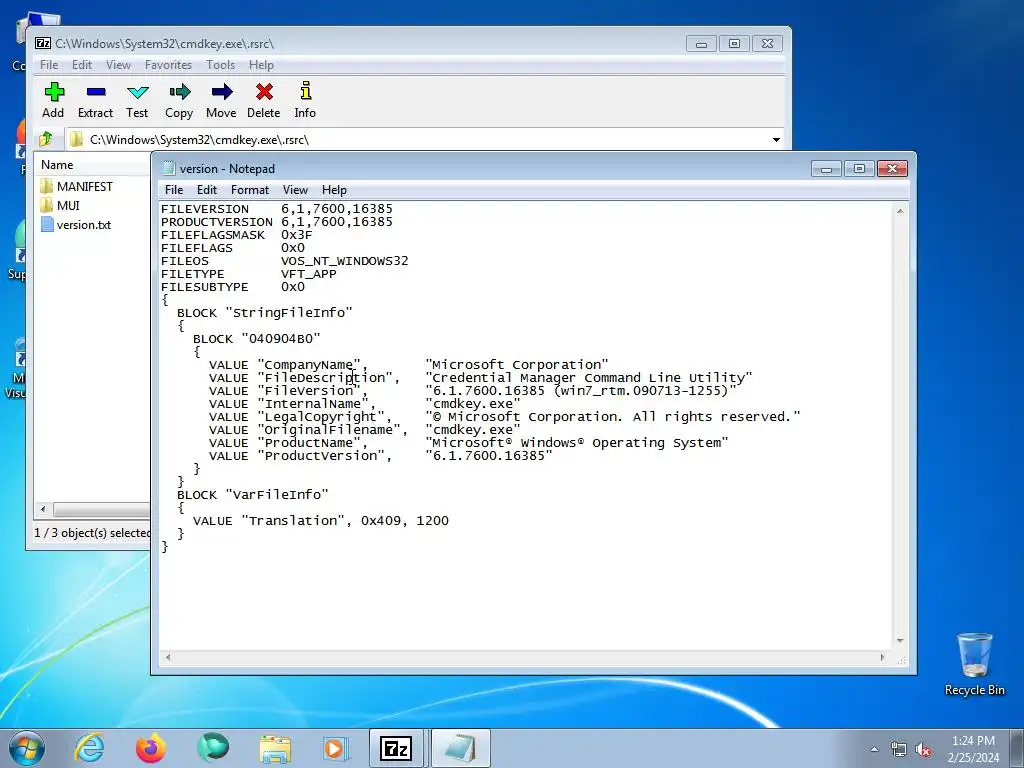Open the green globe browser on taskbar
This screenshot has height=768, width=1024.
213,748
